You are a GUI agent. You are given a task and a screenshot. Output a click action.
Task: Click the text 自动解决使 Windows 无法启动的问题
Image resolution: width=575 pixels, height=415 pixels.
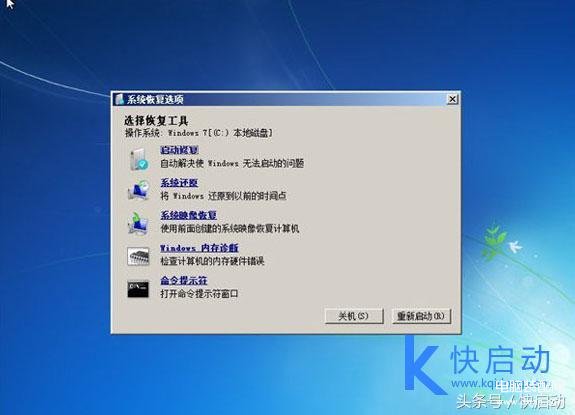pyautogui.click(x=232, y=163)
